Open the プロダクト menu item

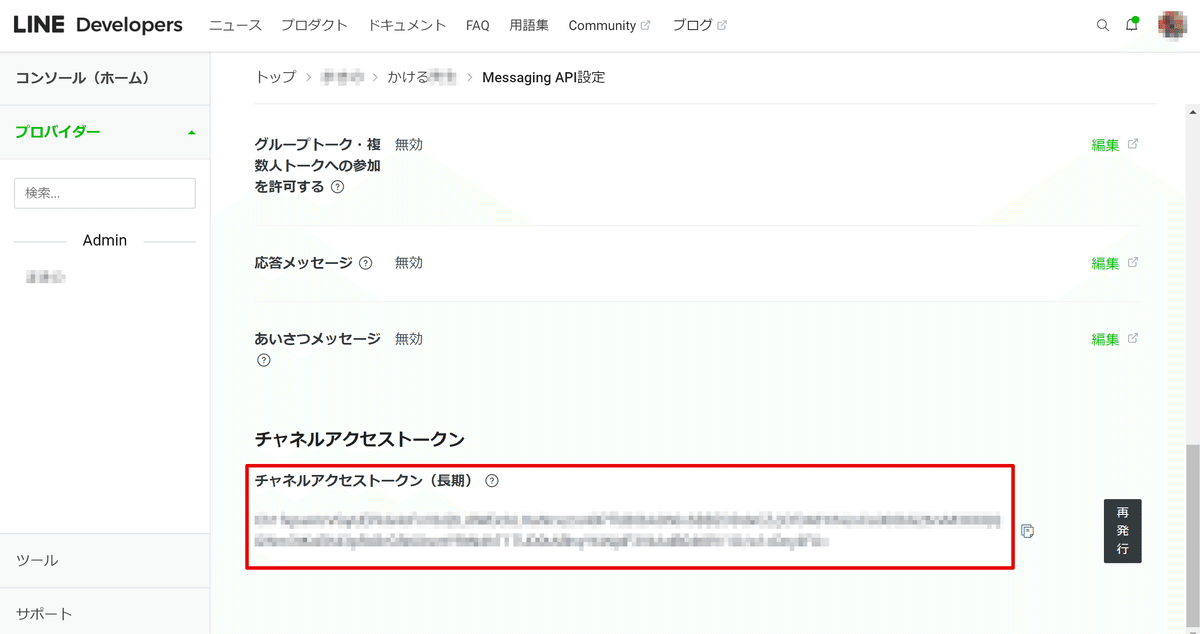[314, 25]
